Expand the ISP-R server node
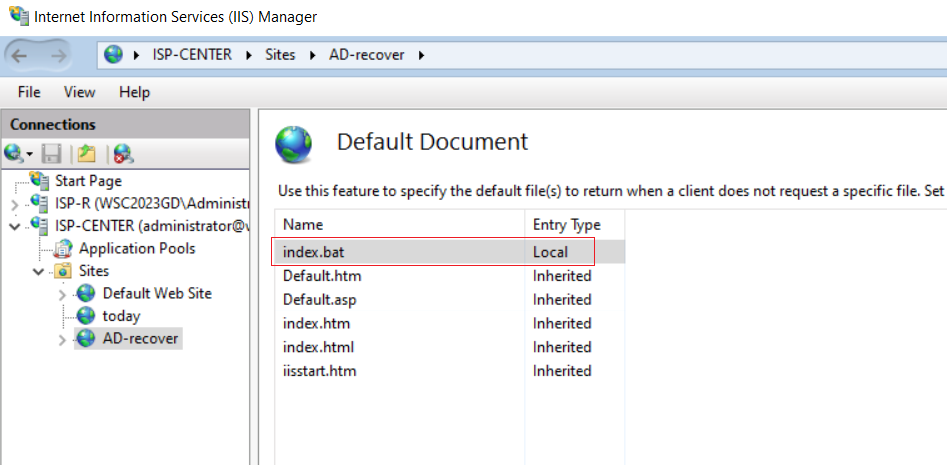947x465 pixels. (15, 204)
